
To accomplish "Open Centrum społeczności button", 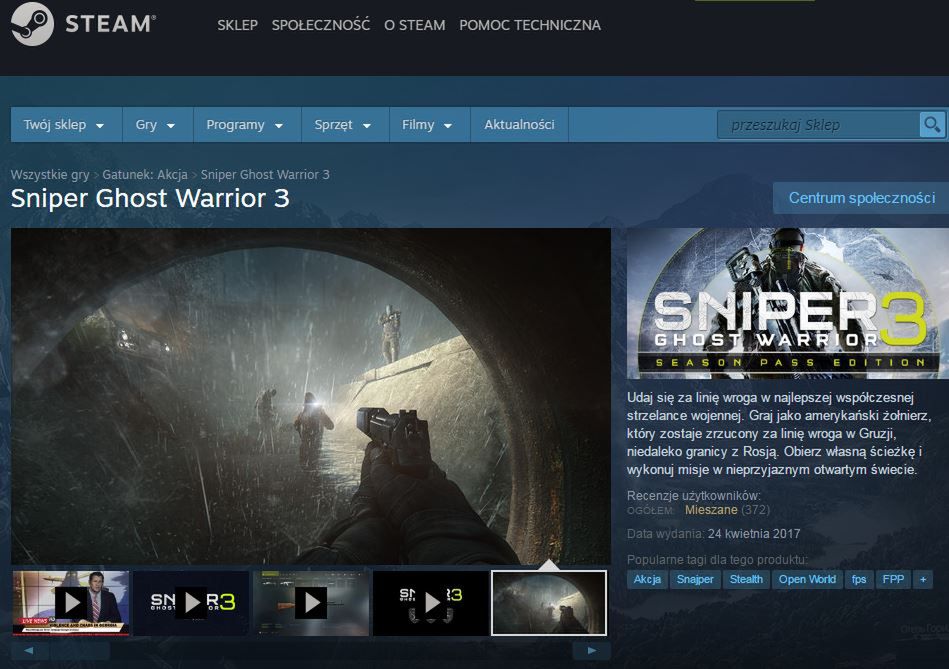I will (862, 198).
